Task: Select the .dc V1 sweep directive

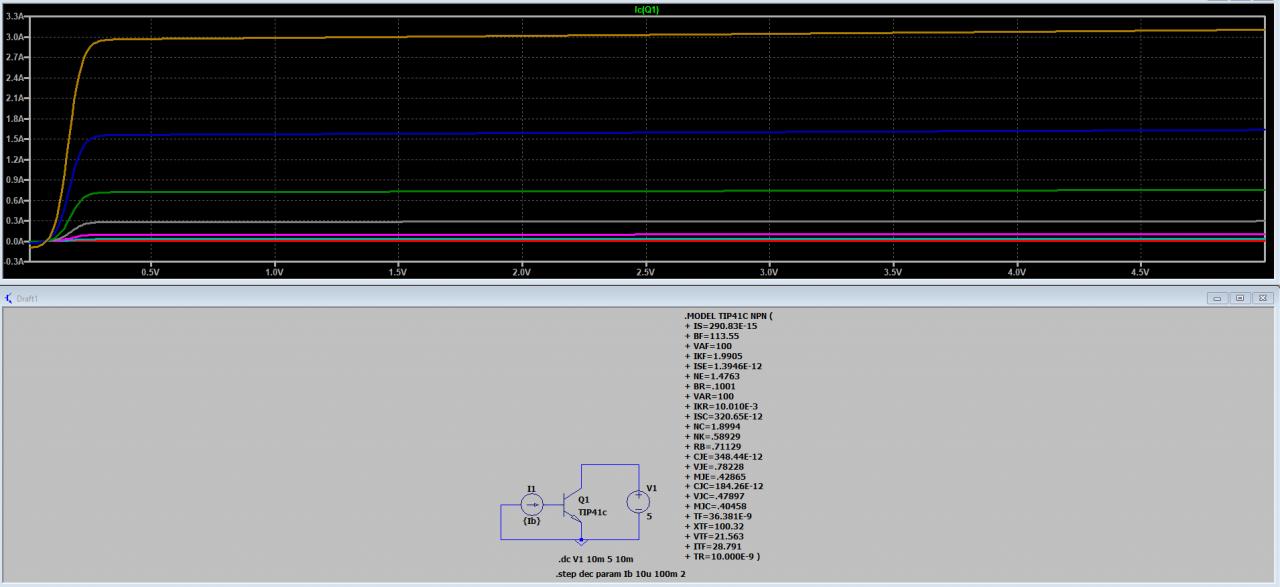Action: point(596,558)
